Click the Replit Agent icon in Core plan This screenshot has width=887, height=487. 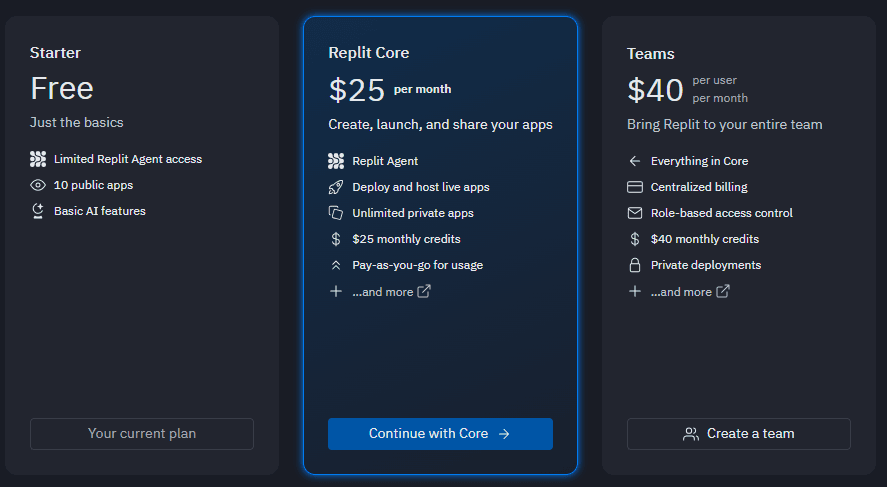[336, 161]
